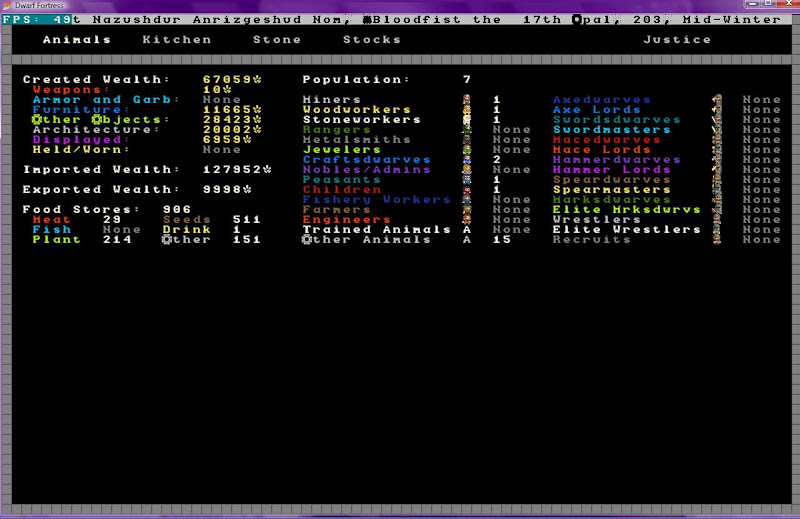The height and width of the screenshot is (519, 800).
Task: Click the Mace Lords label
Action: 602,150
